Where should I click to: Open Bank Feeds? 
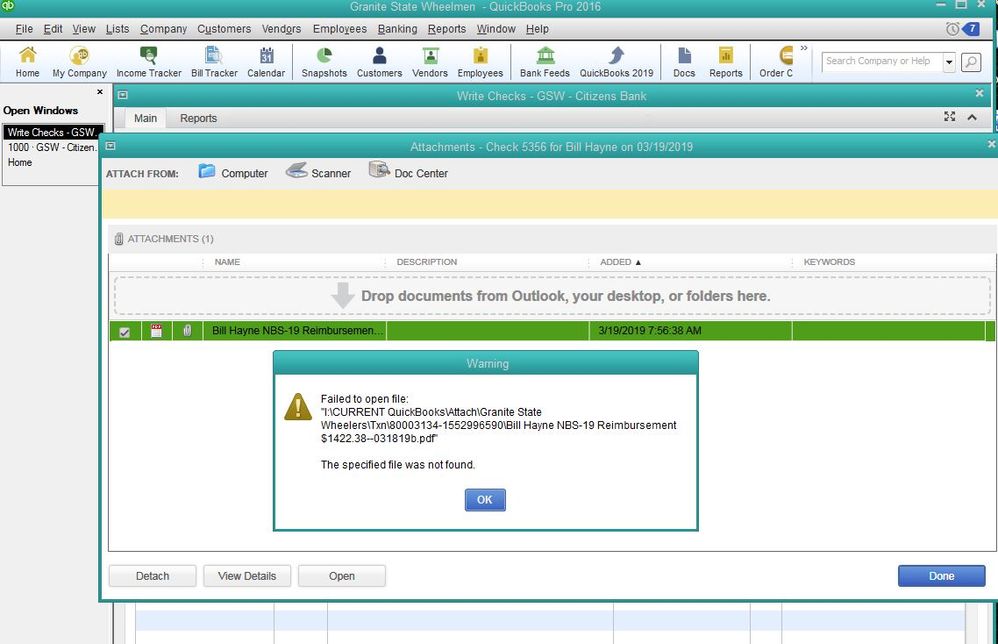pos(545,62)
